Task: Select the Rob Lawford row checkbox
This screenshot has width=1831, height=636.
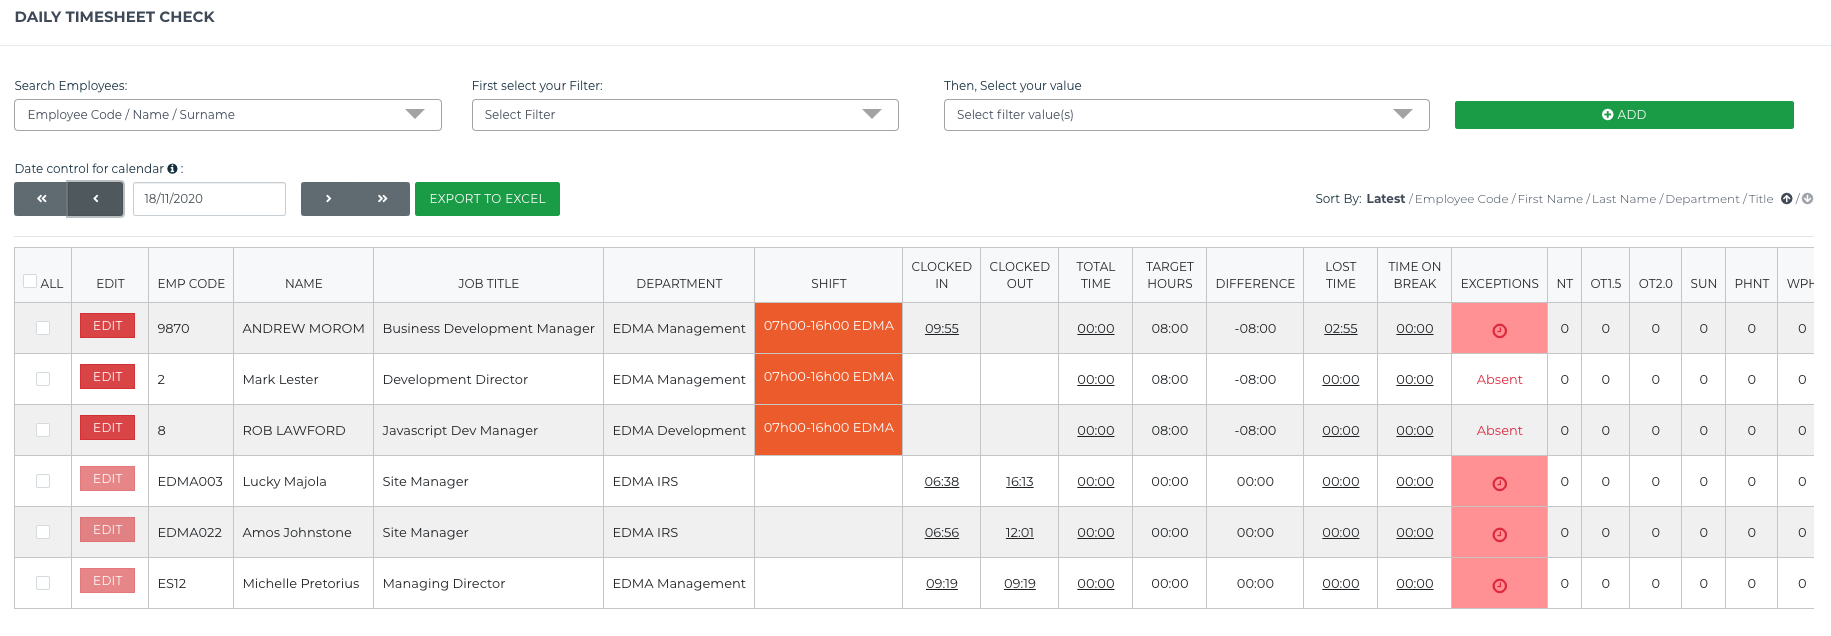Action: click(x=43, y=430)
